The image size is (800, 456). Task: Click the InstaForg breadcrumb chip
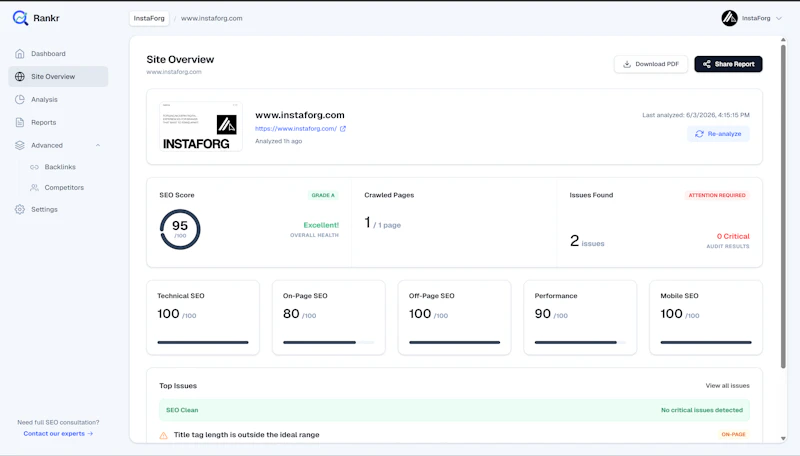click(x=149, y=18)
